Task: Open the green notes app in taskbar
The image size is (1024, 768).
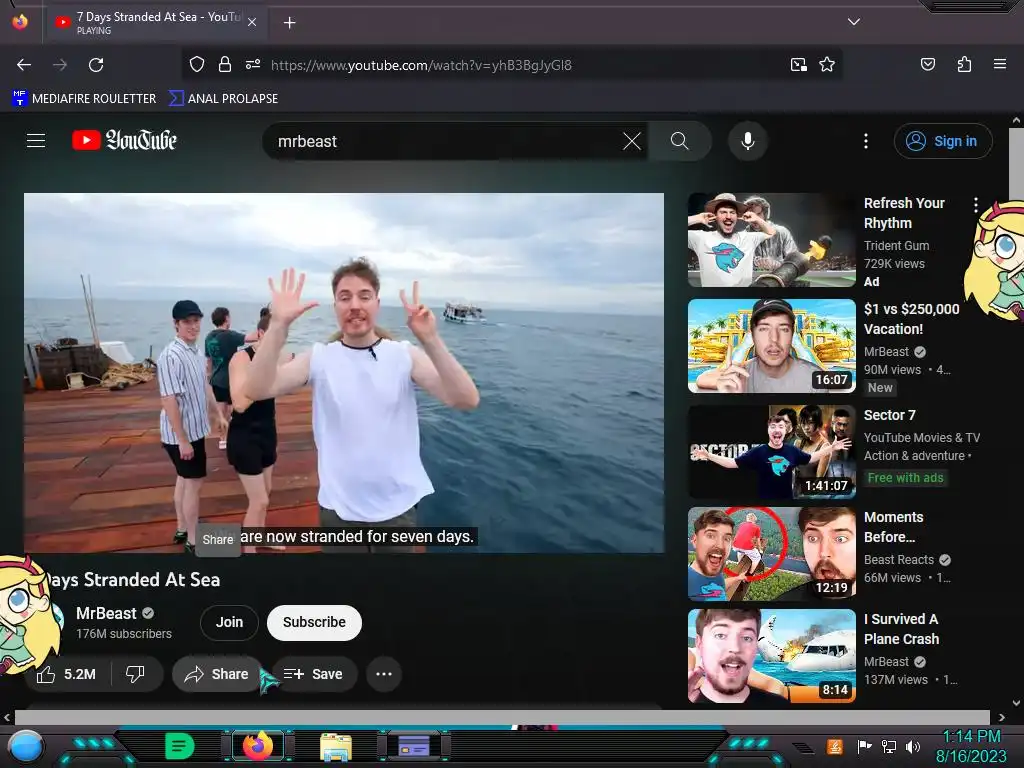Action: click(179, 746)
